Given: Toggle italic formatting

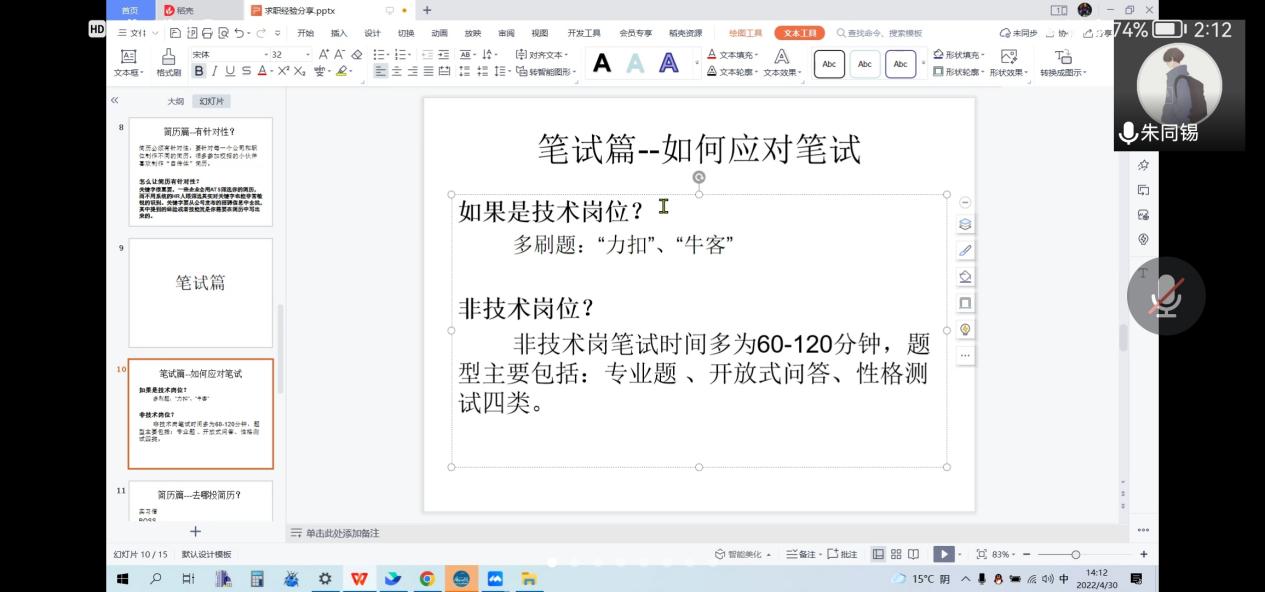Looking at the screenshot, I should coord(214,71).
